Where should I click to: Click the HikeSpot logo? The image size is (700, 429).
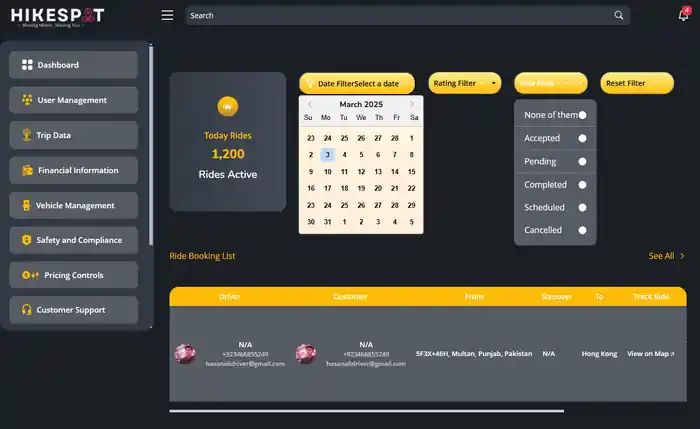tap(57, 16)
